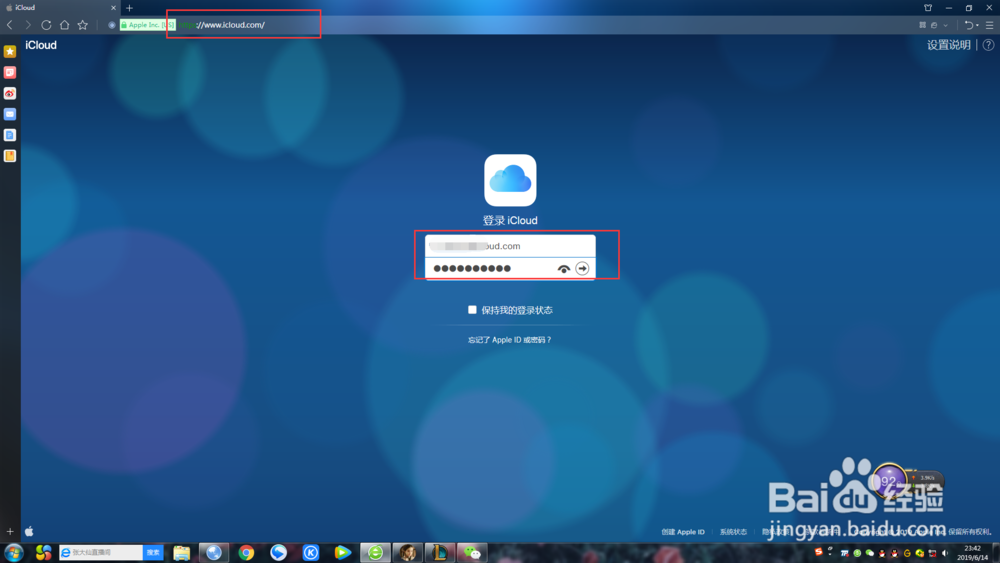This screenshot has width=1000, height=563.
Task: Click the help question mark icon
Action: 989,45
